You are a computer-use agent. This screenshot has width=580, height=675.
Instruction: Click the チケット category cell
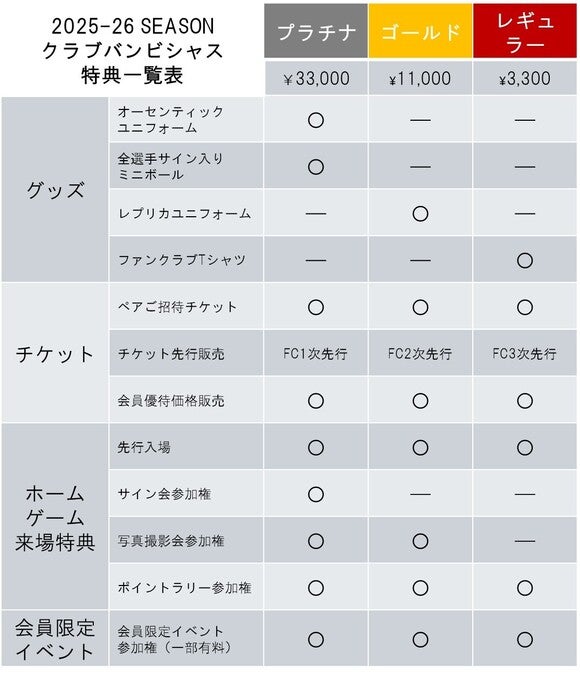point(55,353)
